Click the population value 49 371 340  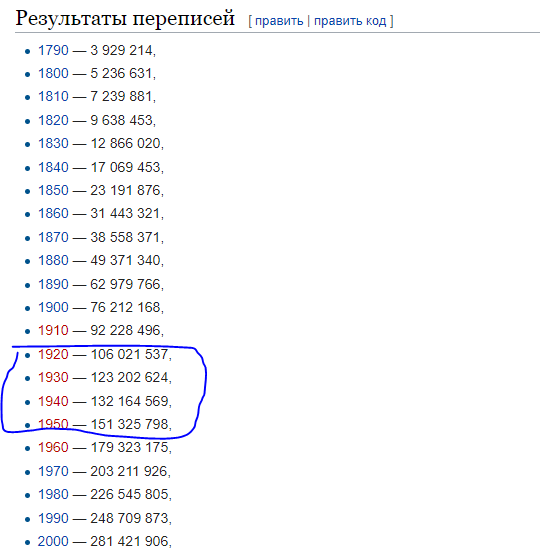tap(125, 260)
